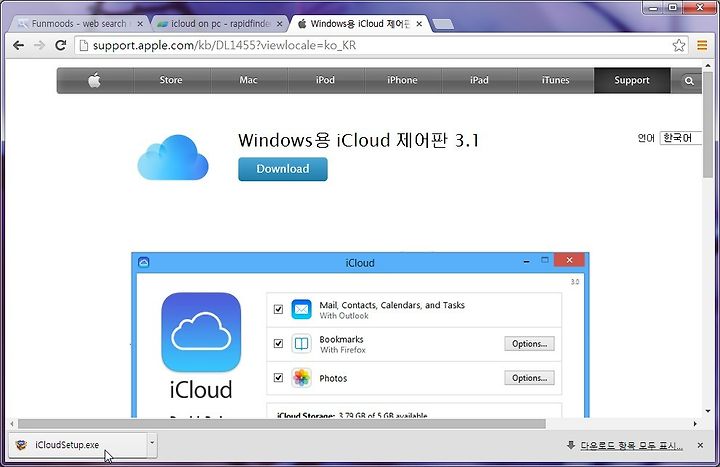This screenshot has width=720, height=467.
Task: Open the search magnifier in Apple nav bar
Action: point(689,81)
